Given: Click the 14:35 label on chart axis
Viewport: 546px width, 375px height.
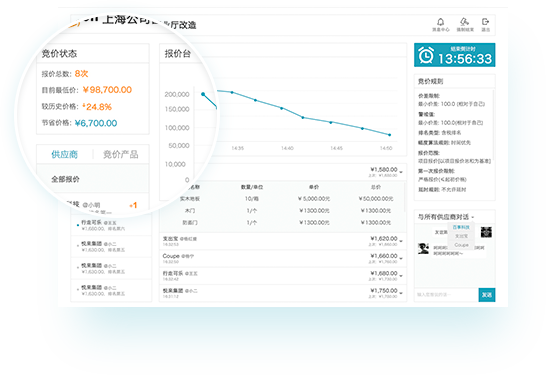Looking at the screenshot, I should 237,148.
